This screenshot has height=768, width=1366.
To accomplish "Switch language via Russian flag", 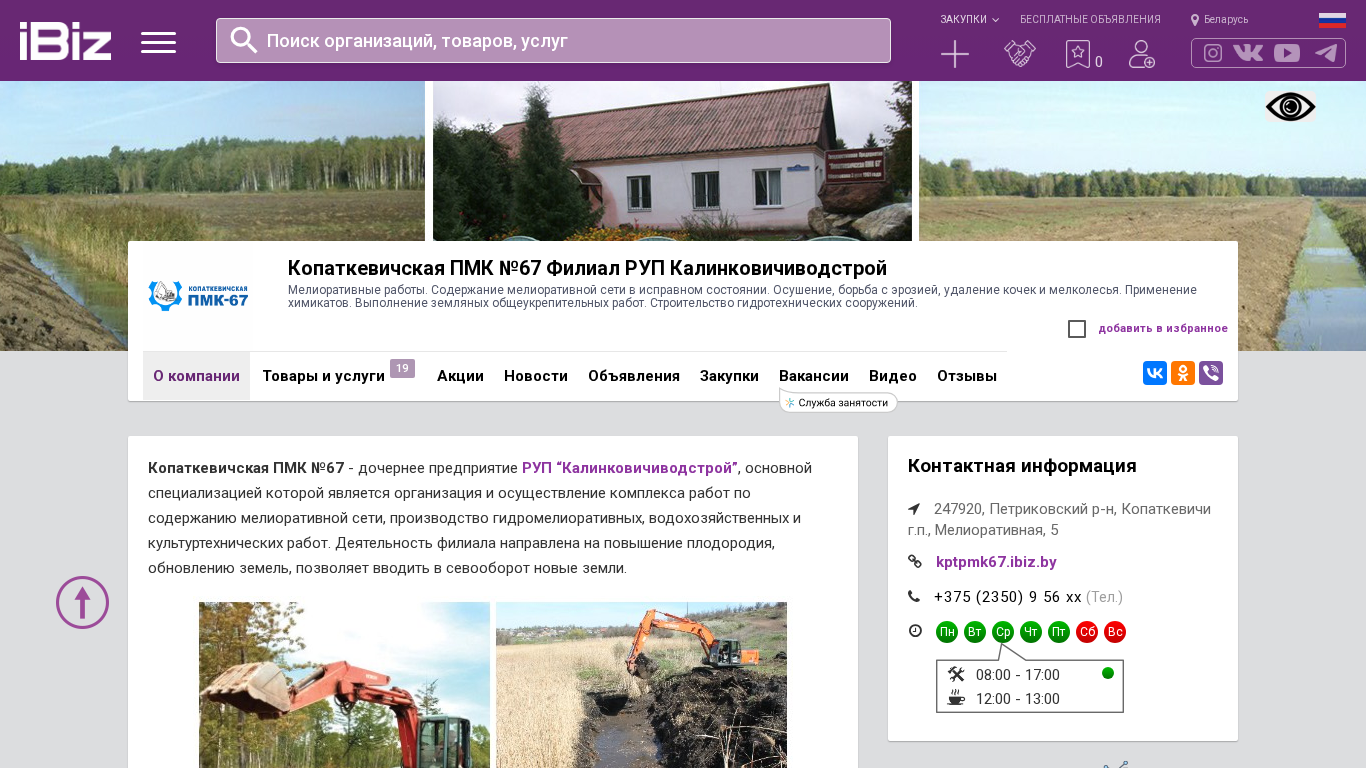I will point(1332,20).
